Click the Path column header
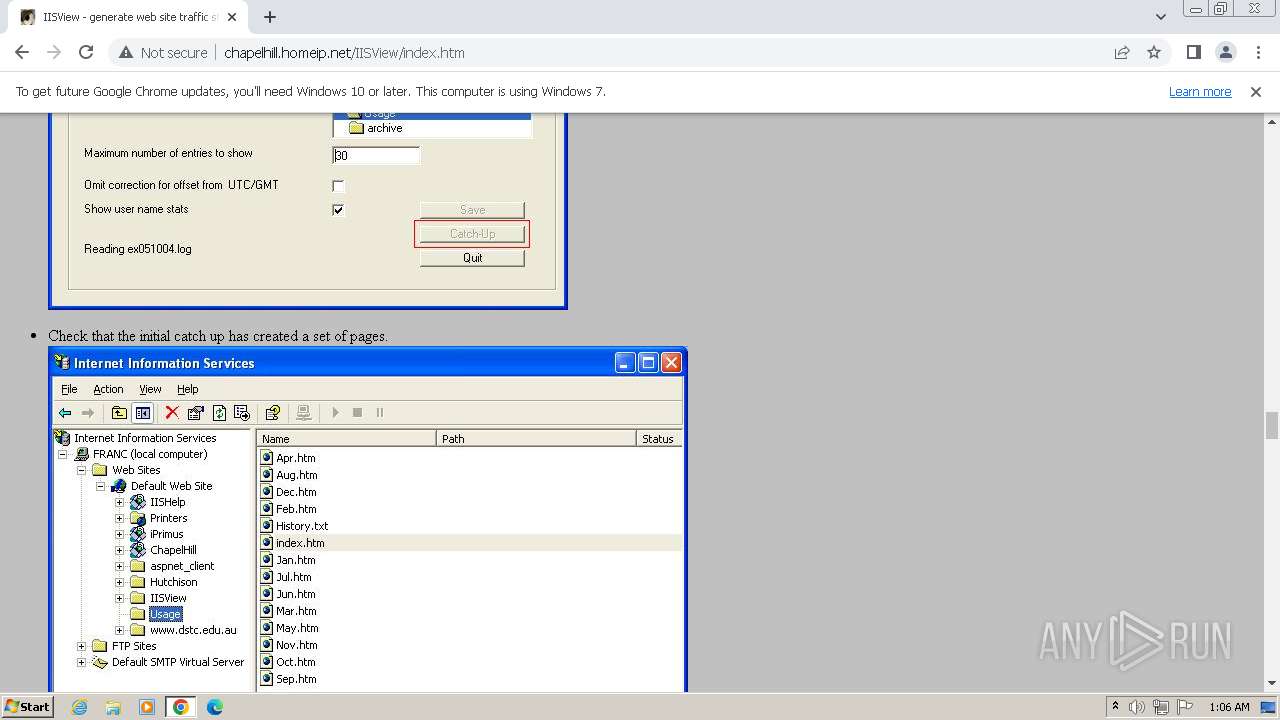The width and height of the screenshot is (1280, 720). pos(537,439)
